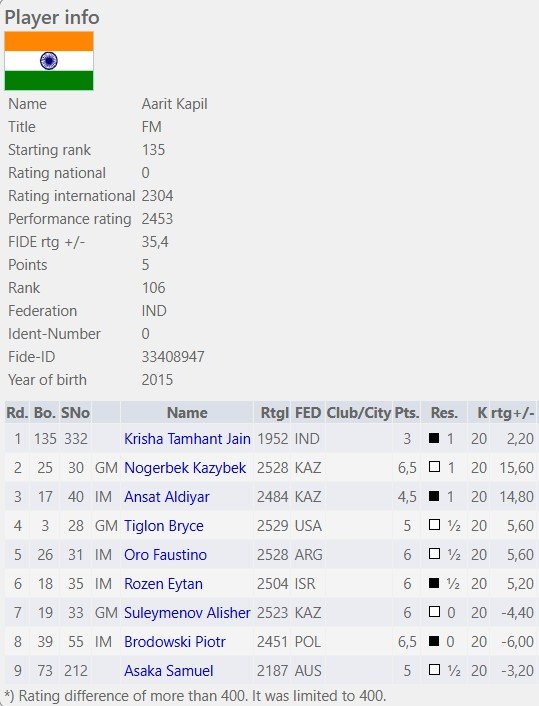Open Krisha Tamhant Jain player link
This screenshot has width=539, height=706.
click(x=187, y=439)
